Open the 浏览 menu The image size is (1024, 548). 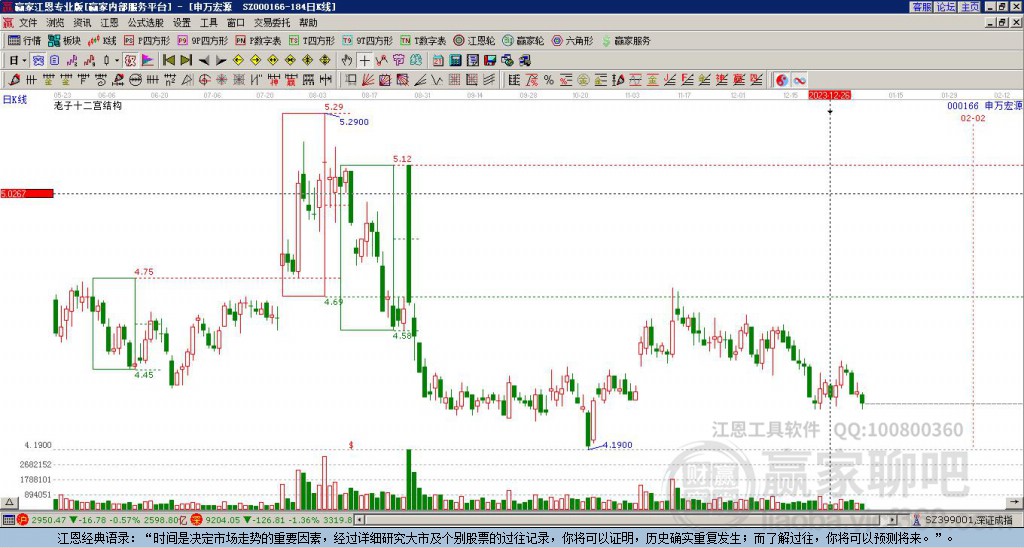pyautogui.click(x=55, y=23)
